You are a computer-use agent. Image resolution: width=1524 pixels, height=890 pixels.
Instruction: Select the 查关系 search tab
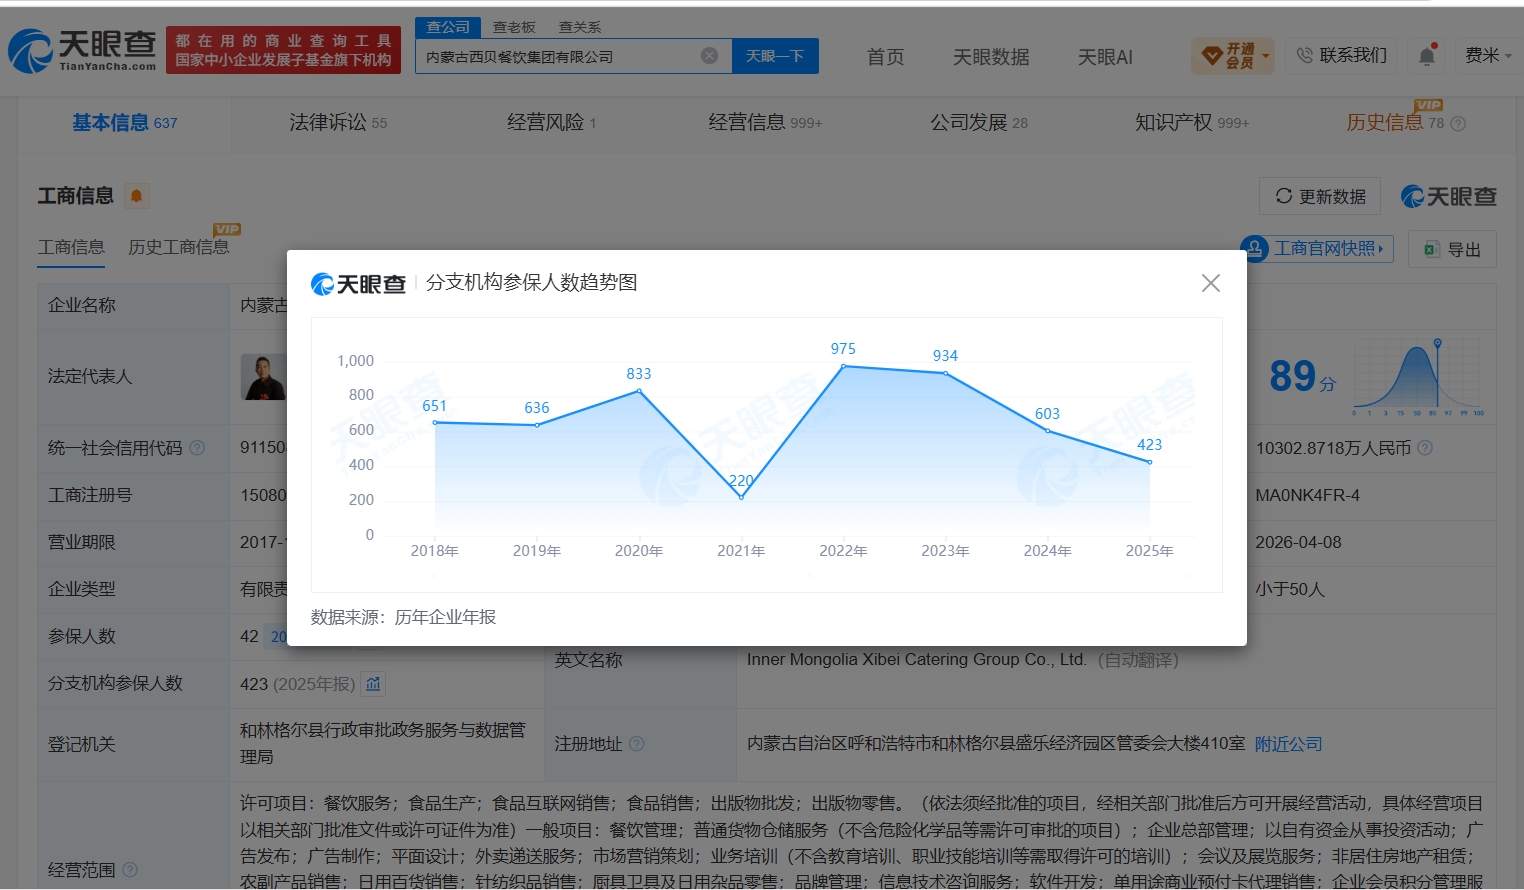pyautogui.click(x=580, y=27)
